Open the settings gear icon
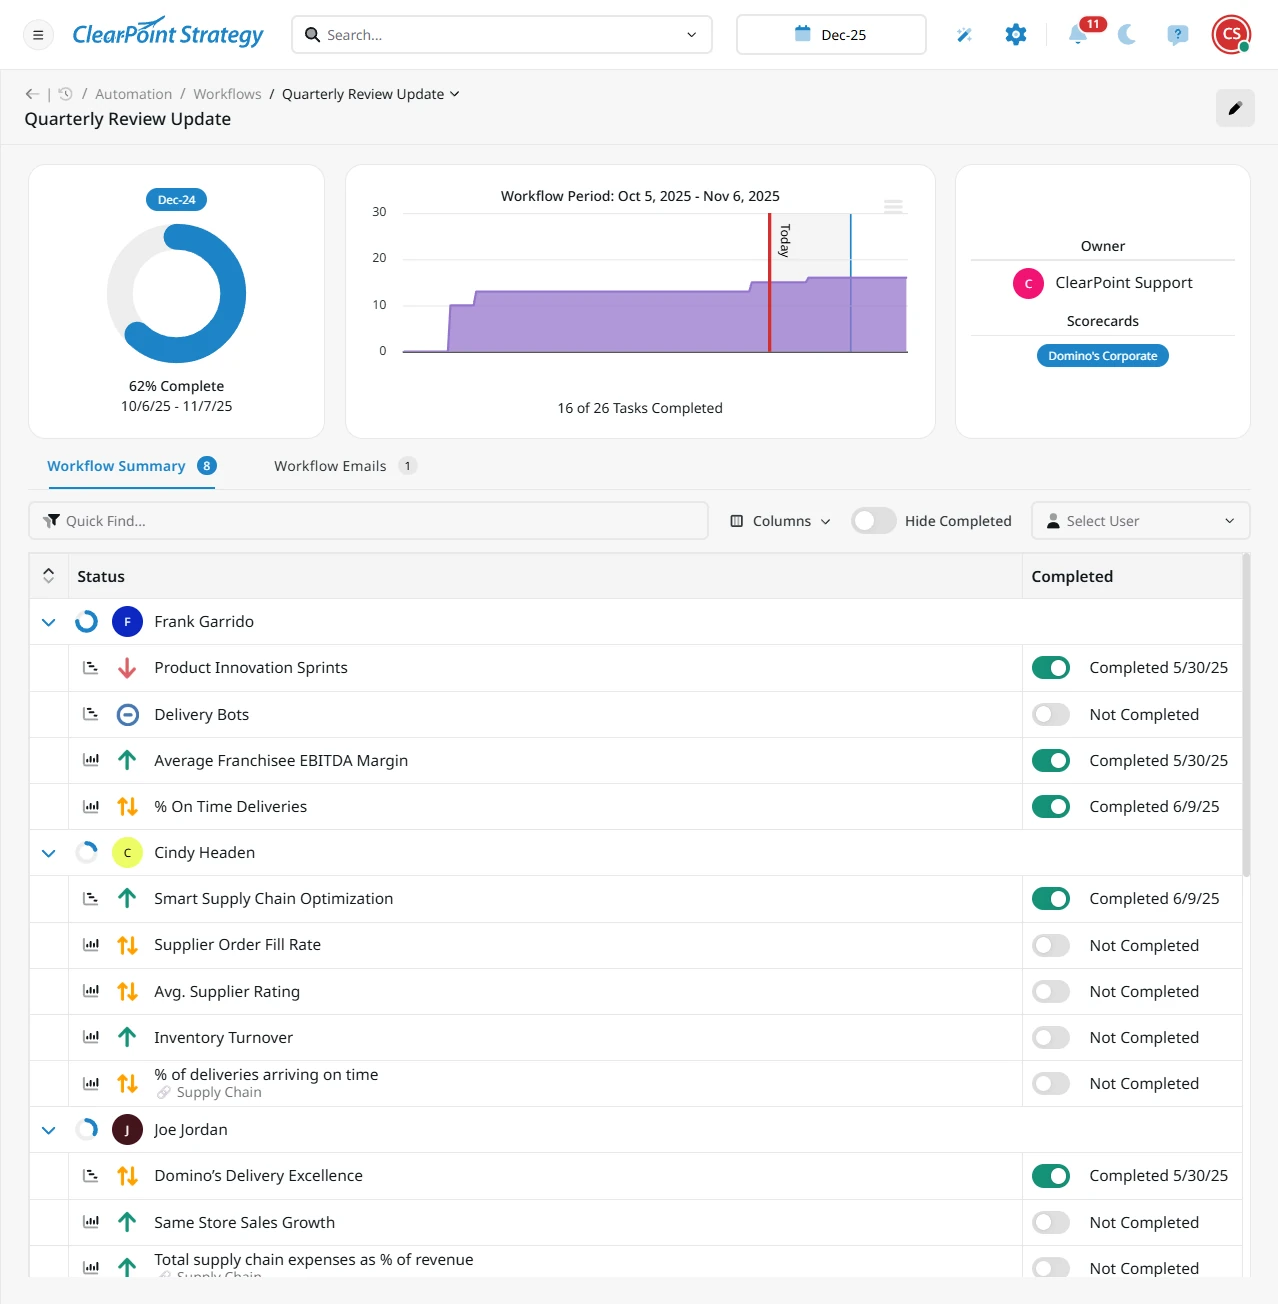The height and width of the screenshot is (1304, 1278). 1016,35
